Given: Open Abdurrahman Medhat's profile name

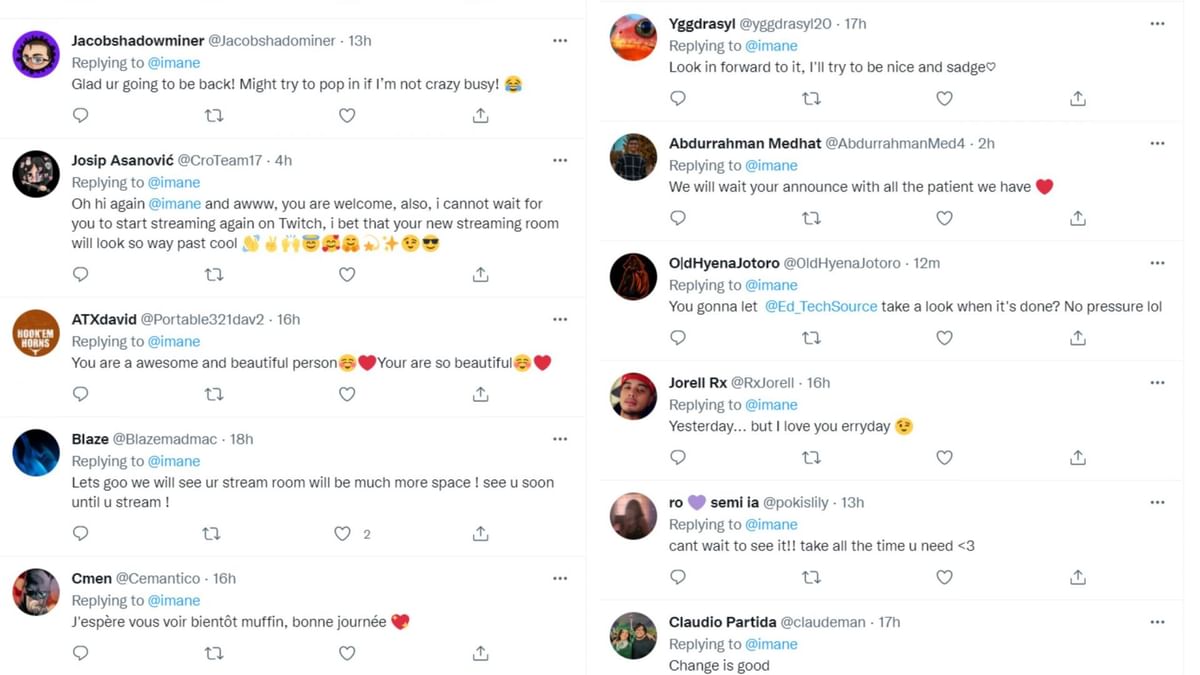Looking at the screenshot, I should click(744, 144).
